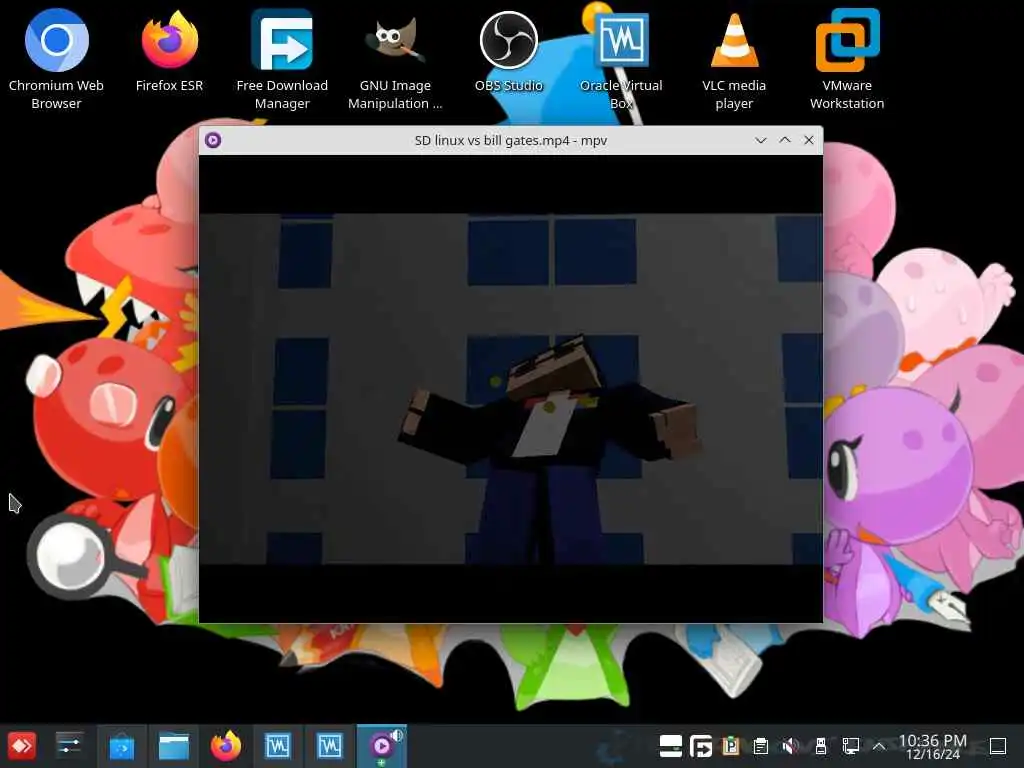
Task: Open the file manager from taskbar
Action: (x=174, y=745)
